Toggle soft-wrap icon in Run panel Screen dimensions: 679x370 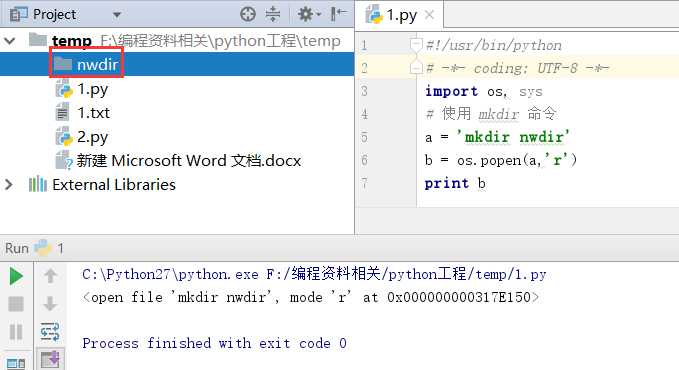pyautogui.click(x=50, y=332)
